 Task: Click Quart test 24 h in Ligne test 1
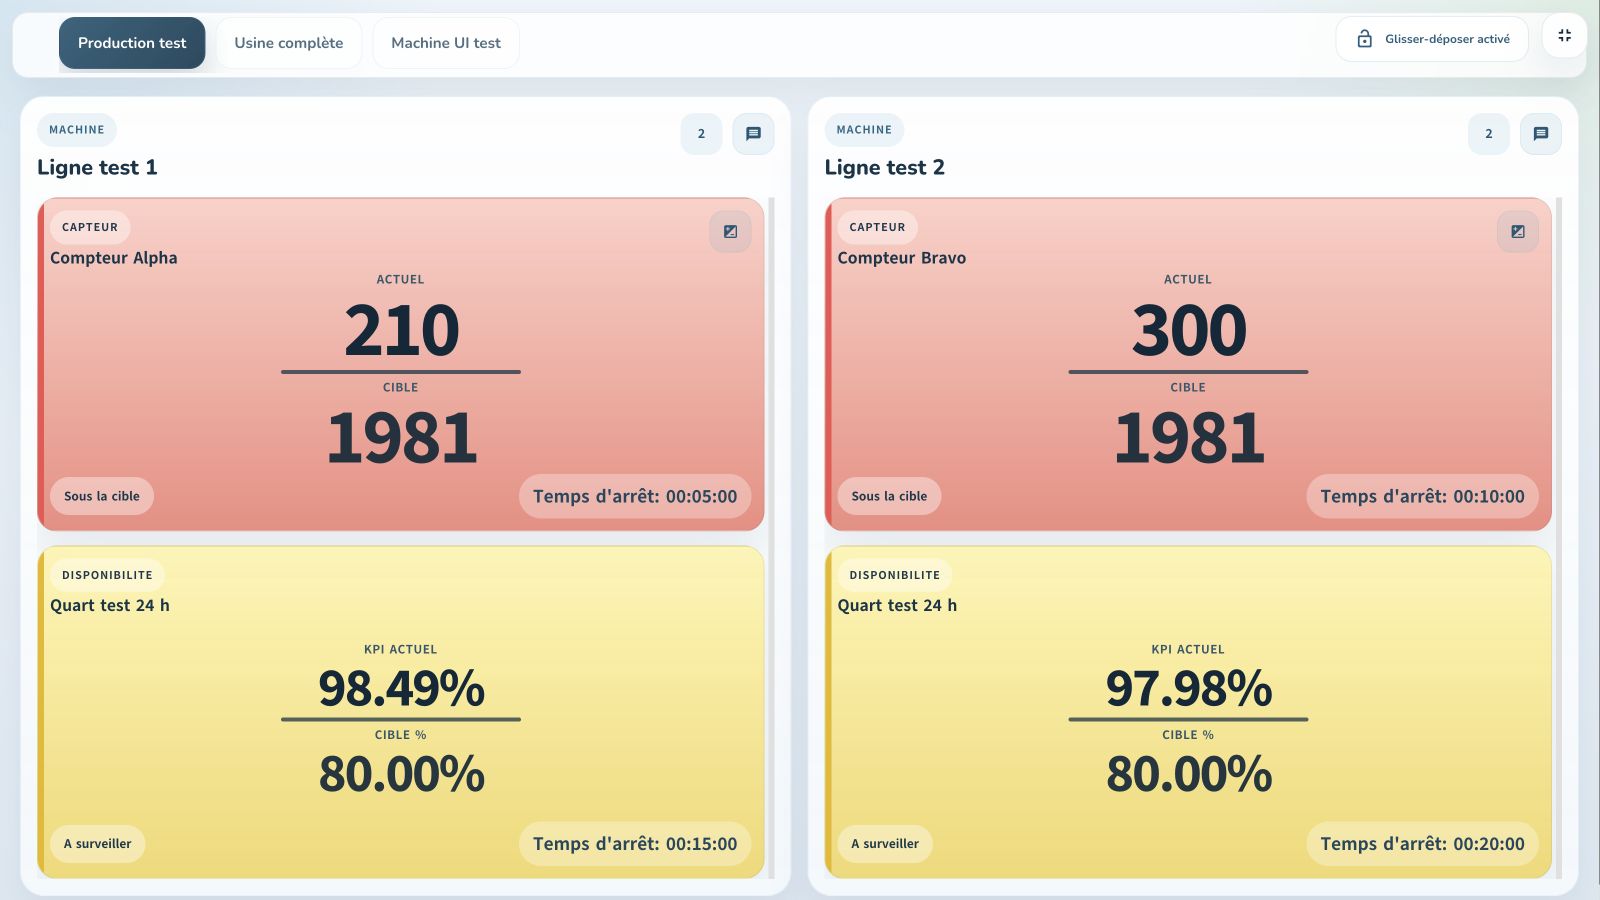pos(110,606)
